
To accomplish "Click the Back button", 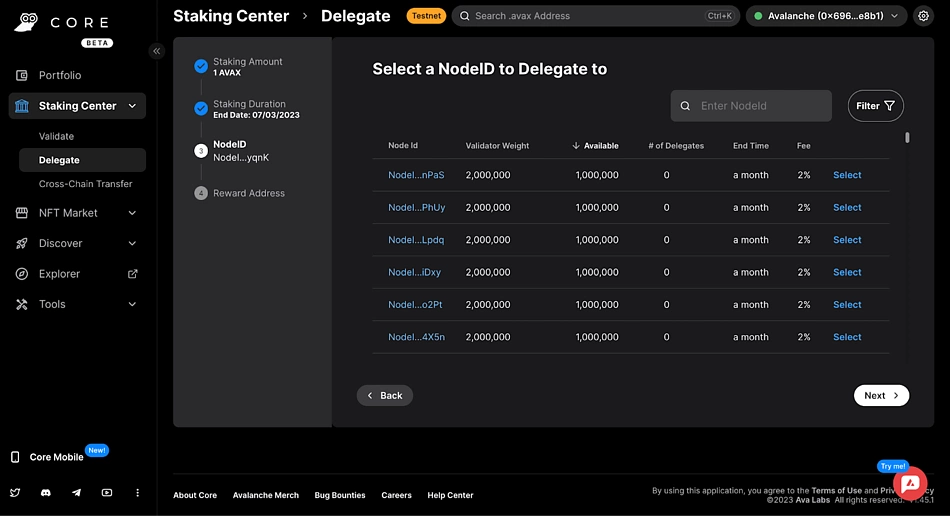I will [384, 395].
